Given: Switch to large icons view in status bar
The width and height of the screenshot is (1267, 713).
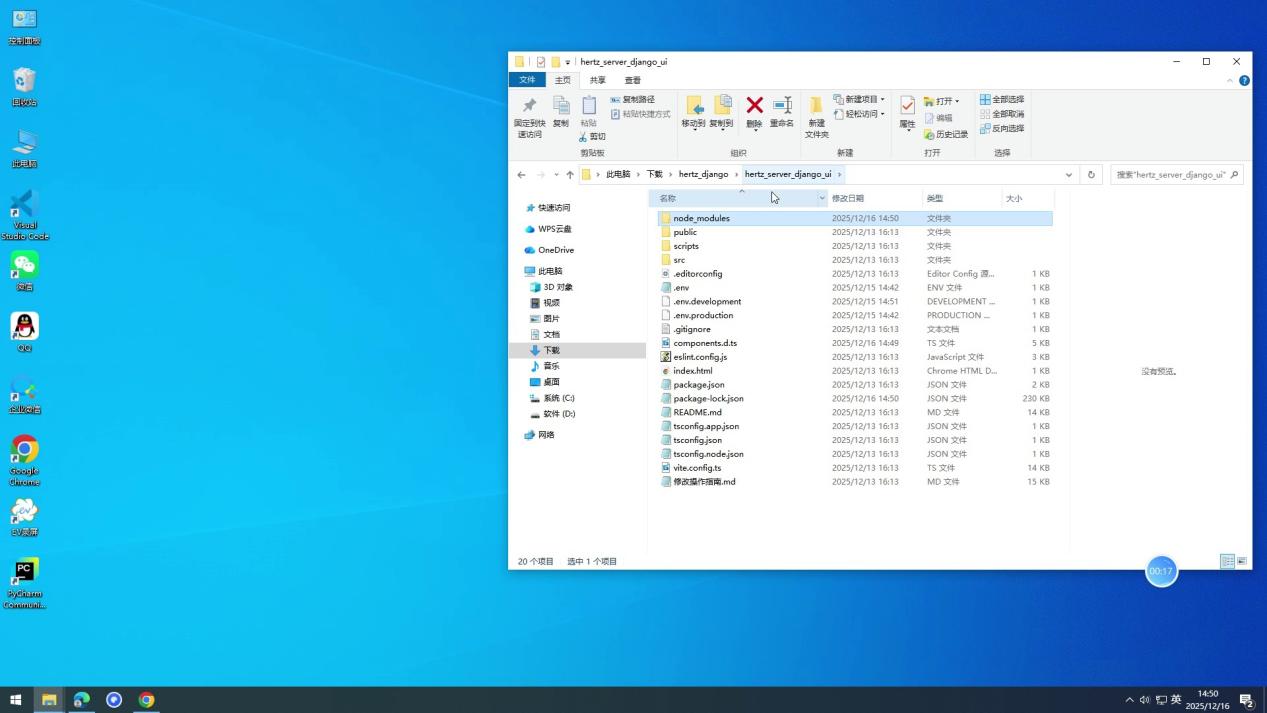Looking at the screenshot, I should (x=1242, y=561).
